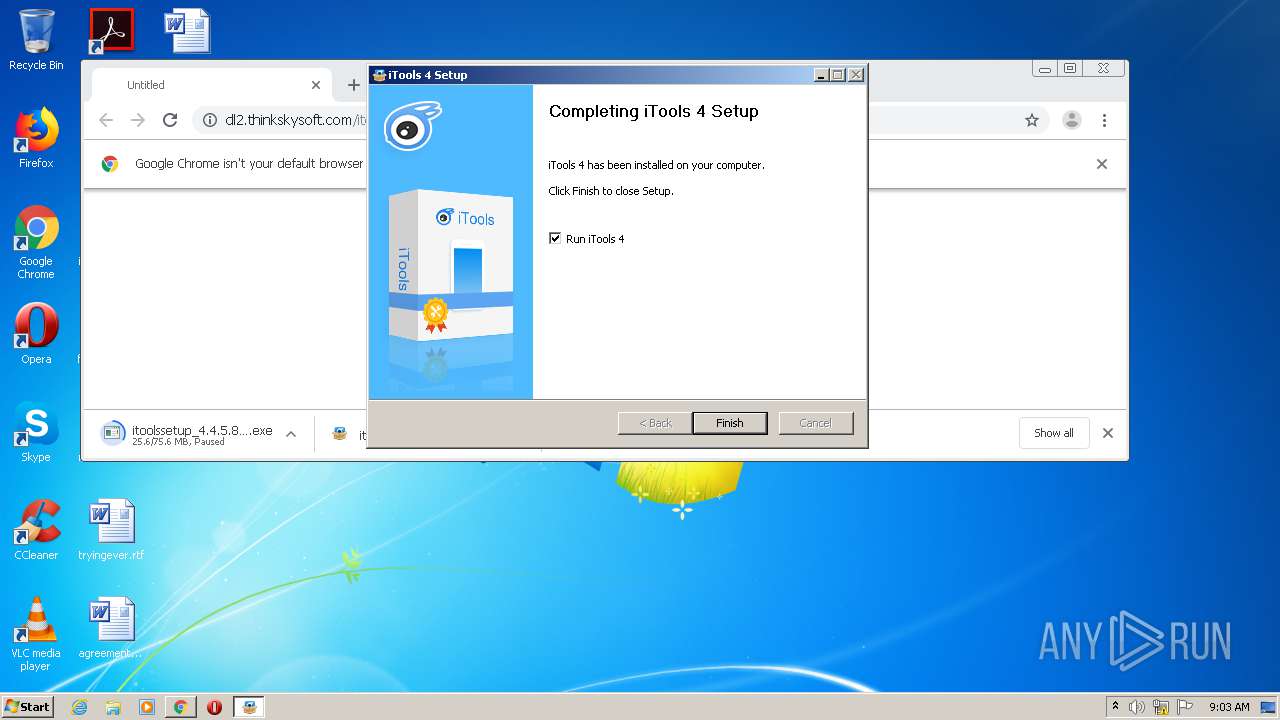Click the disabled Back button
Viewport: 1280px width, 720px height.
(x=655, y=423)
